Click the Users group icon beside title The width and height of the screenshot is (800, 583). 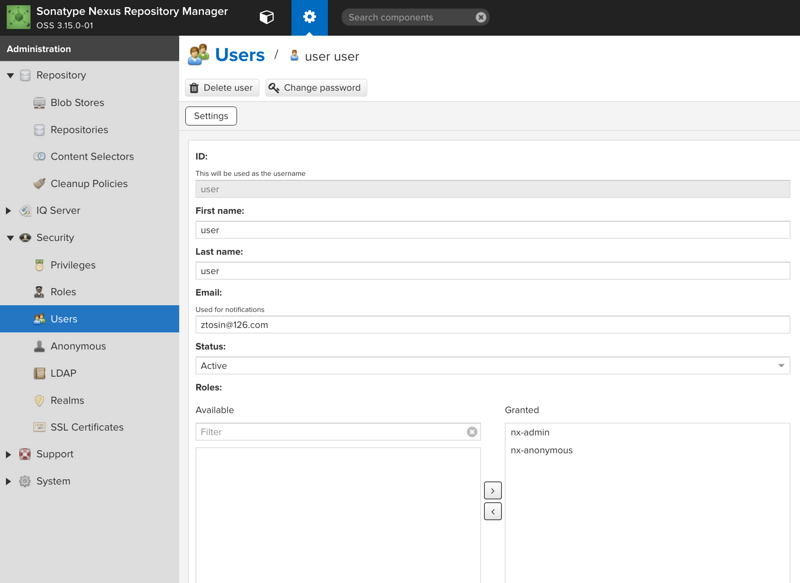[x=198, y=55]
